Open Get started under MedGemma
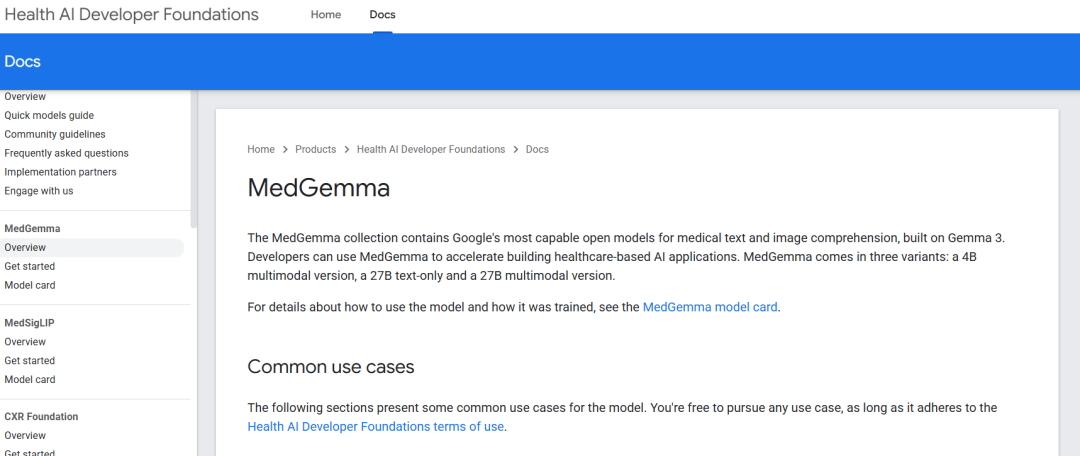This screenshot has height=456, width=1080. [30, 266]
